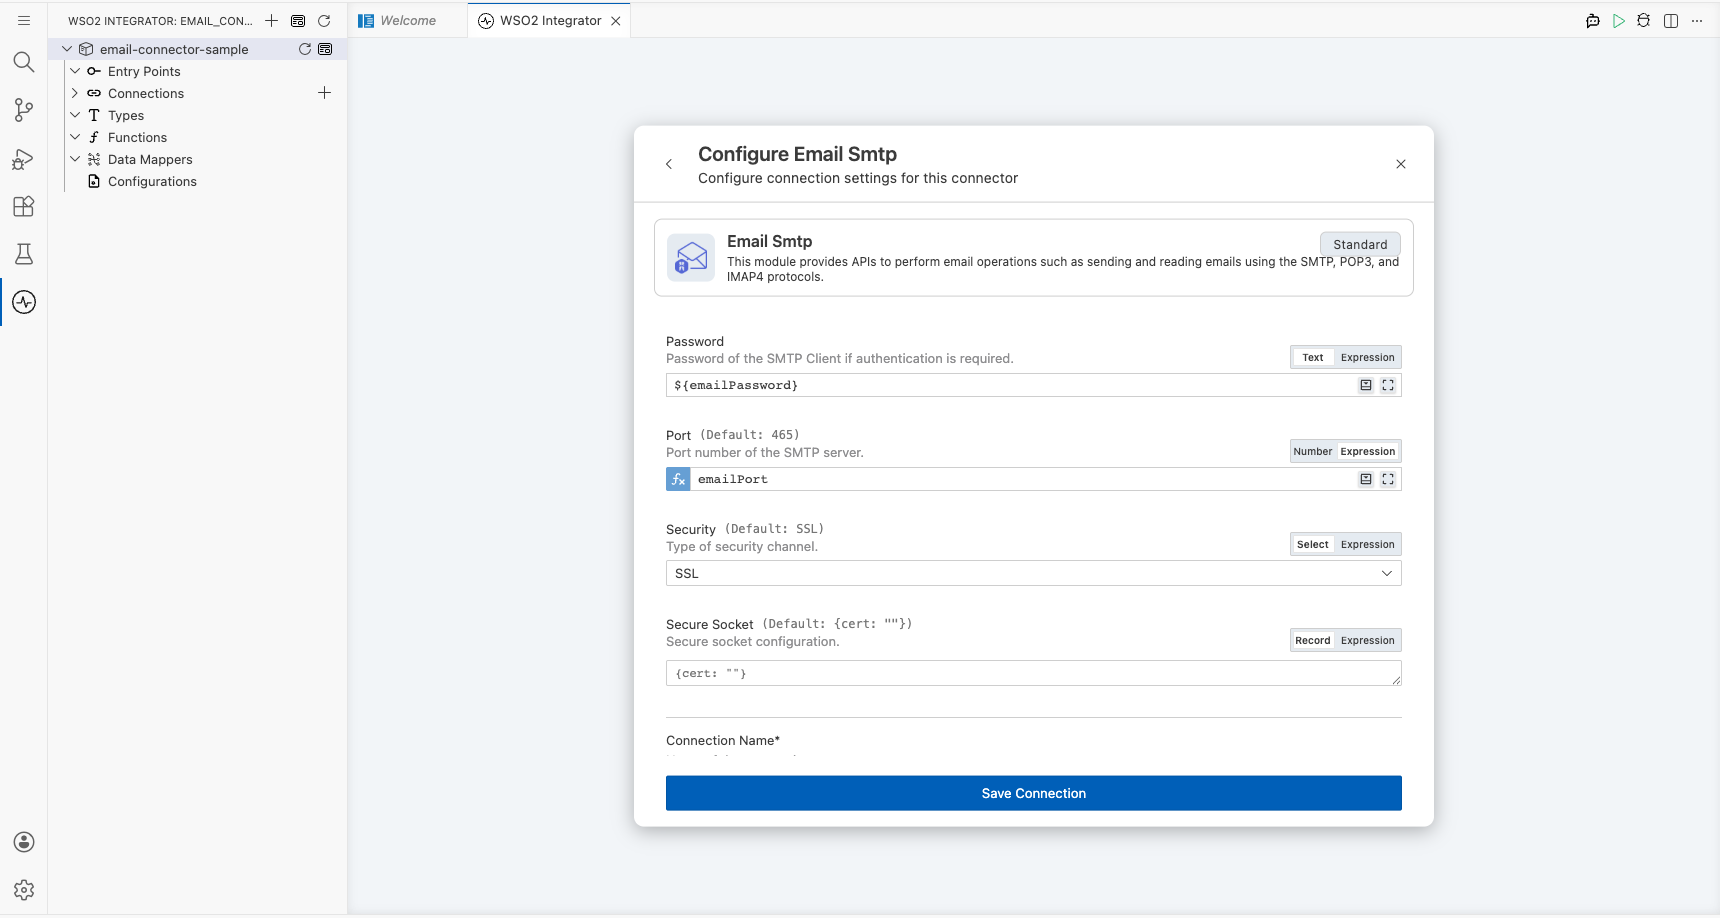The image size is (1720, 918).
Task: Open Manage settings gear icon
Action: coord(24,890)
